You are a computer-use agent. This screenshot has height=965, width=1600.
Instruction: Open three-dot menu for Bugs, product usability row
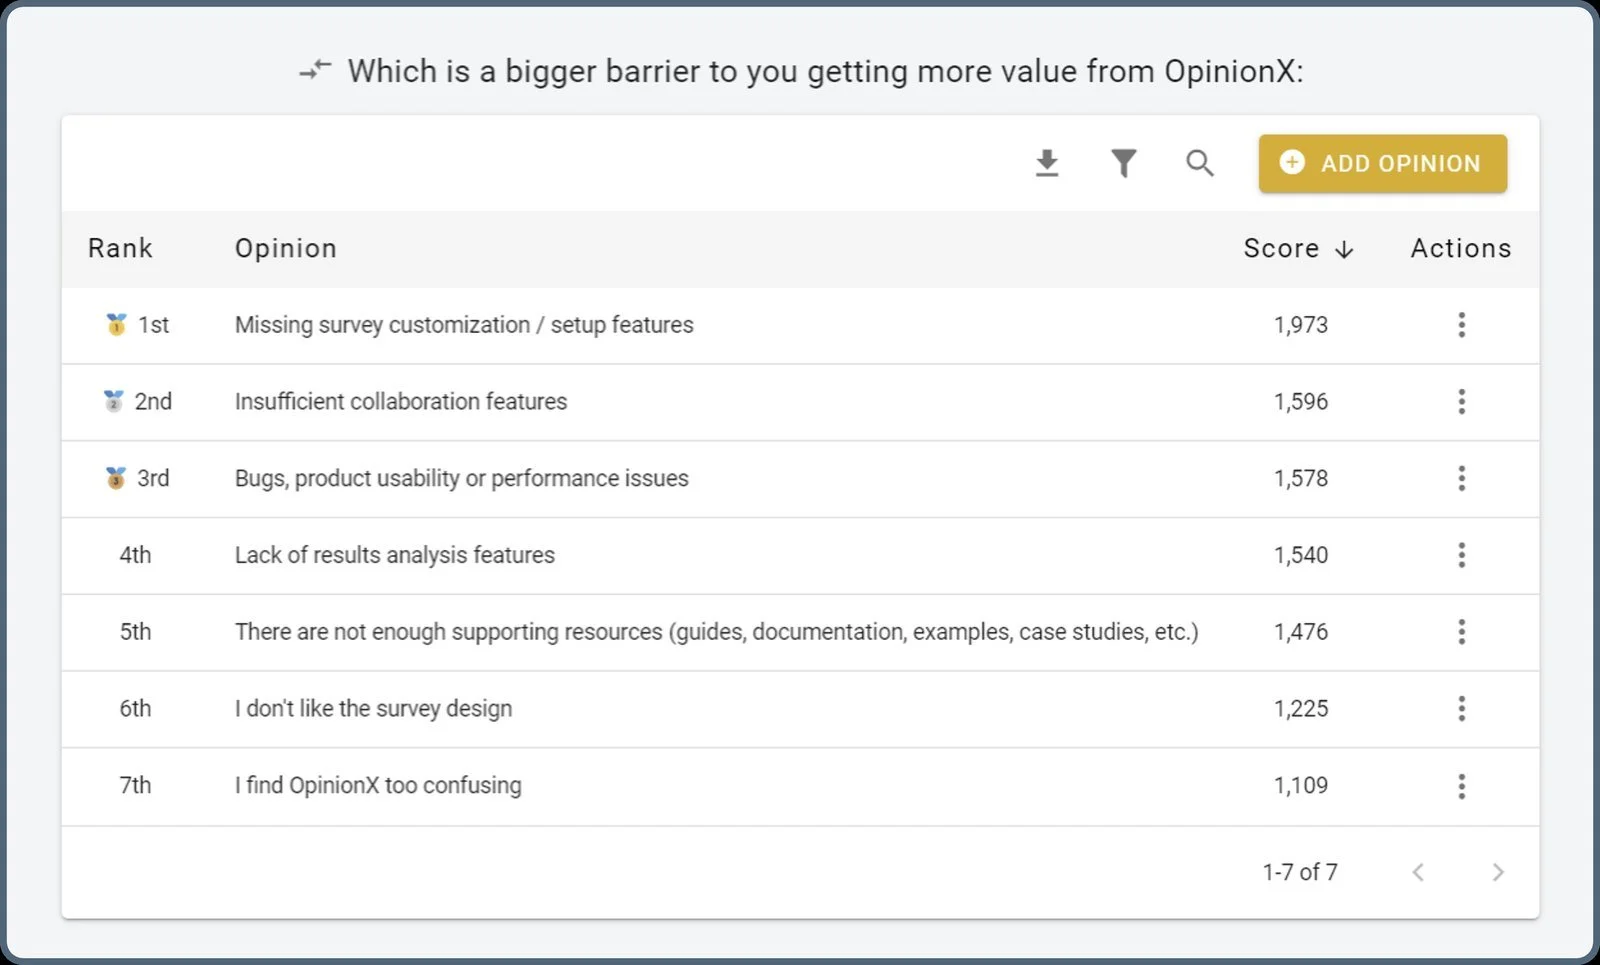pos(1461,478)
